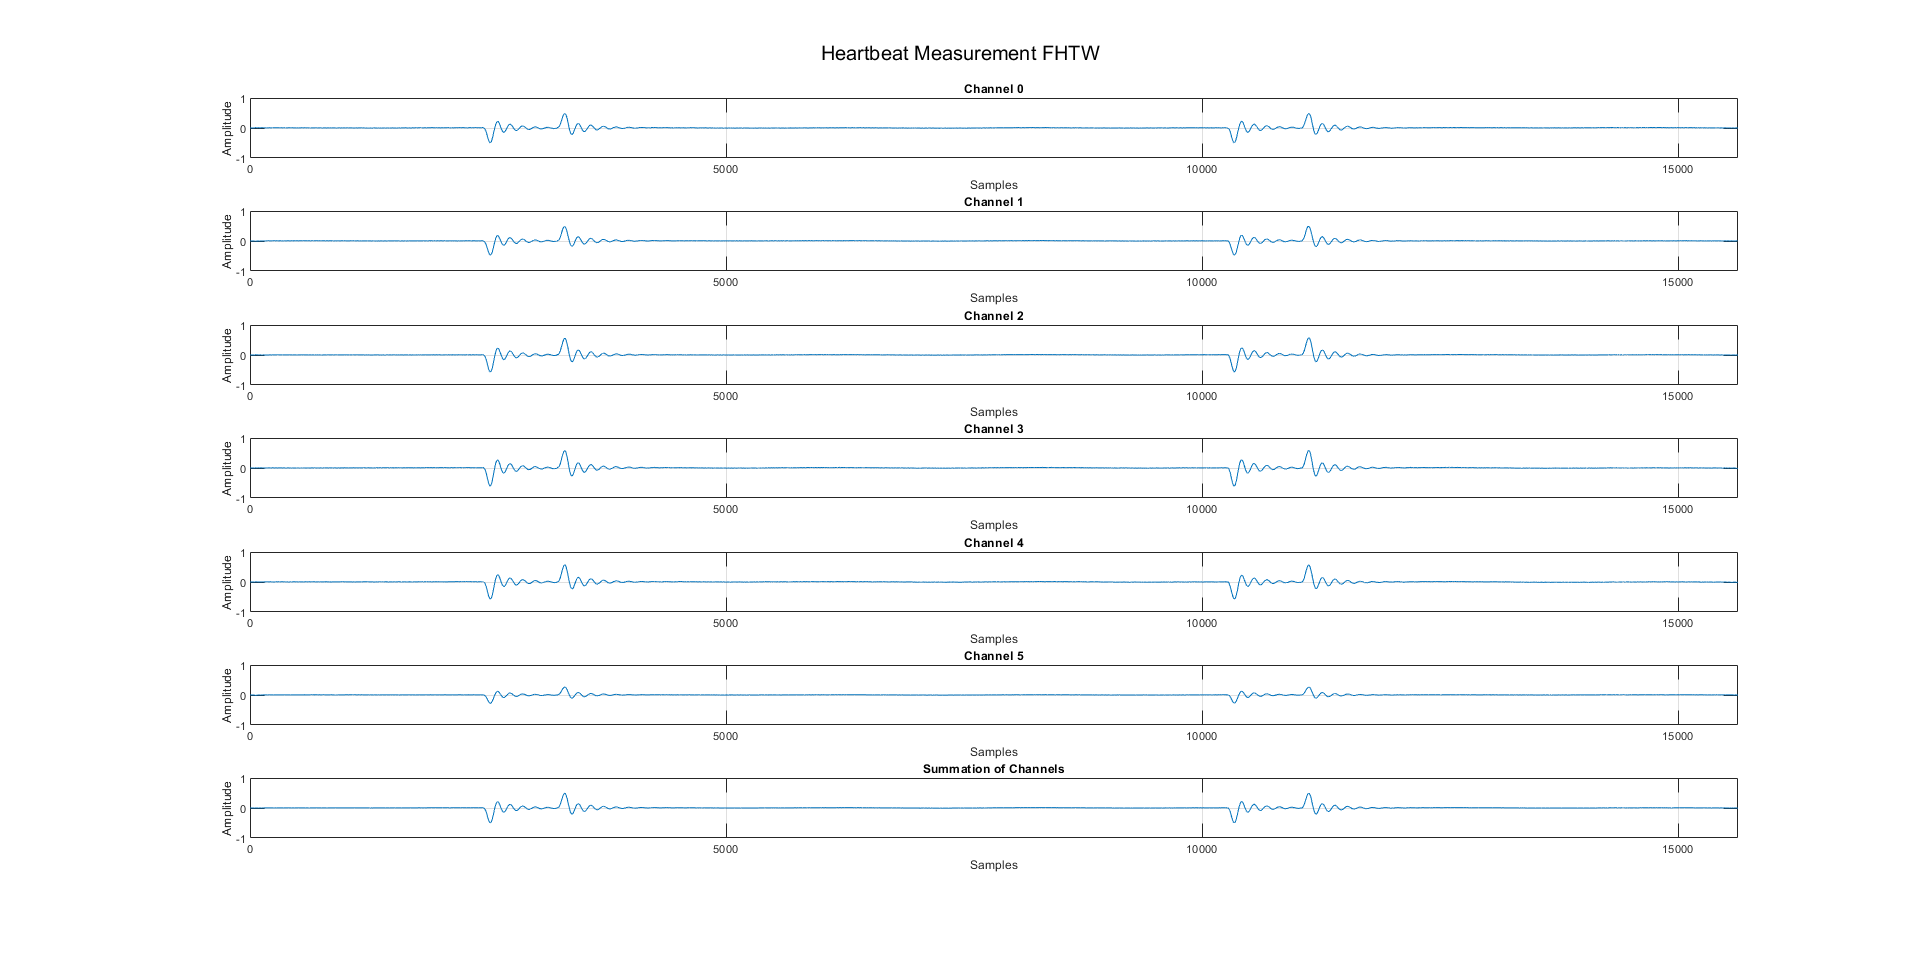Click the 5000 tick label on Channel 1 axis
This screenshot has width=1920, height=955.
tap(725, 282)
